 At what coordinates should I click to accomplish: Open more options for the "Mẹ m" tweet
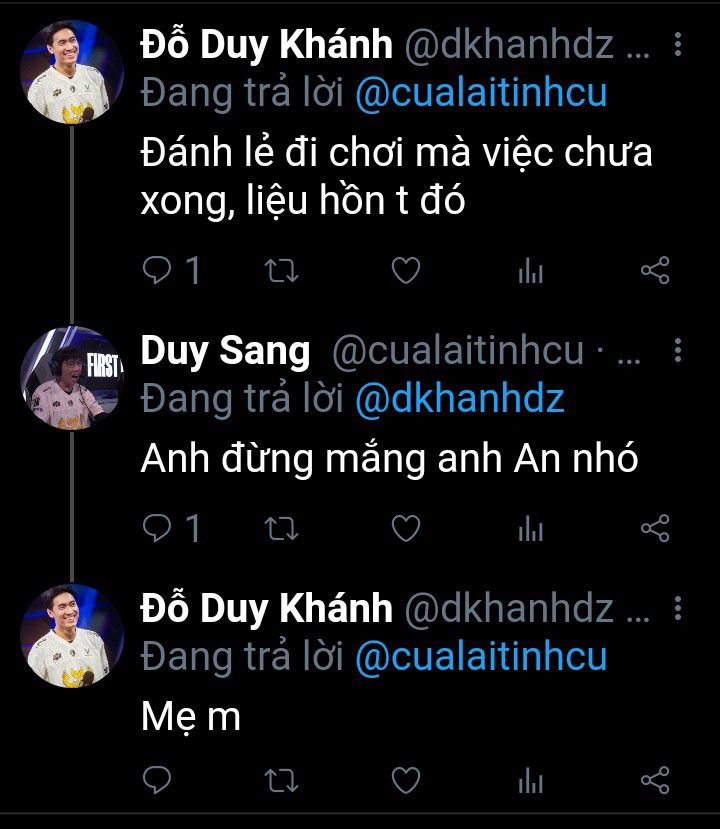click(679, 607)
